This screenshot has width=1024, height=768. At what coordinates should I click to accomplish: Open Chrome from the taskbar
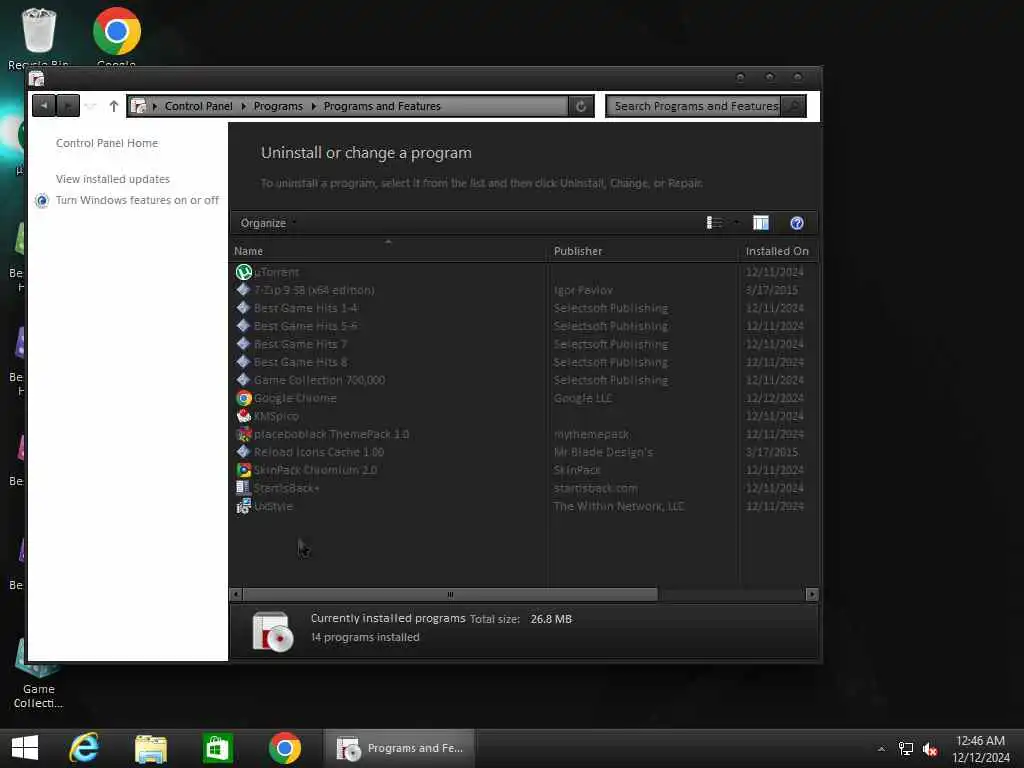pos(285,748)
